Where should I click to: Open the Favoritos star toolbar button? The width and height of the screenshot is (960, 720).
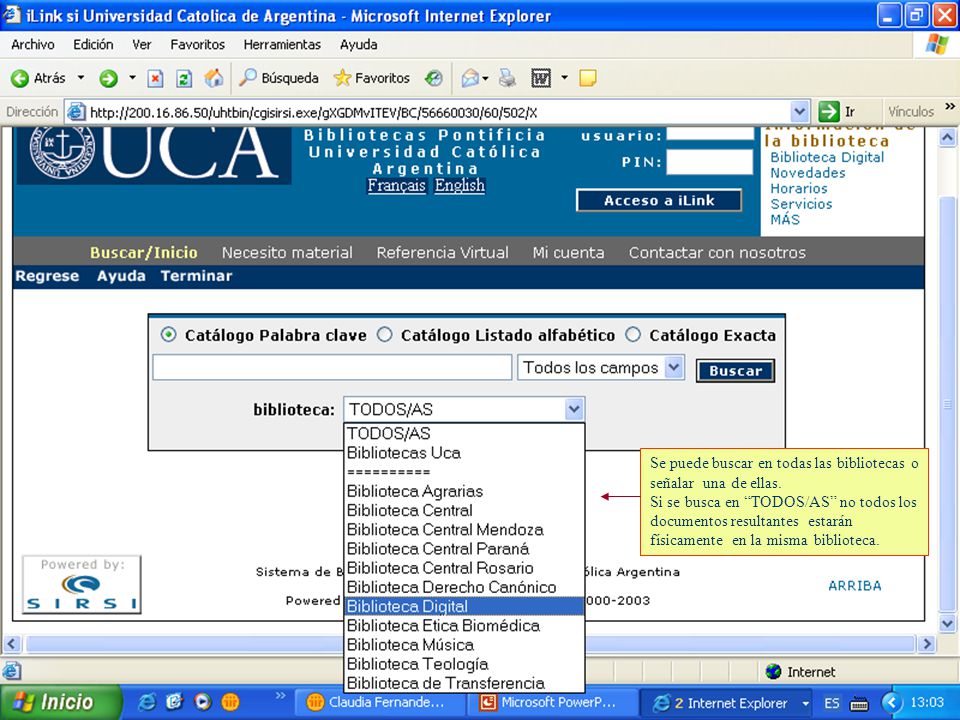(x=372, y=78)
